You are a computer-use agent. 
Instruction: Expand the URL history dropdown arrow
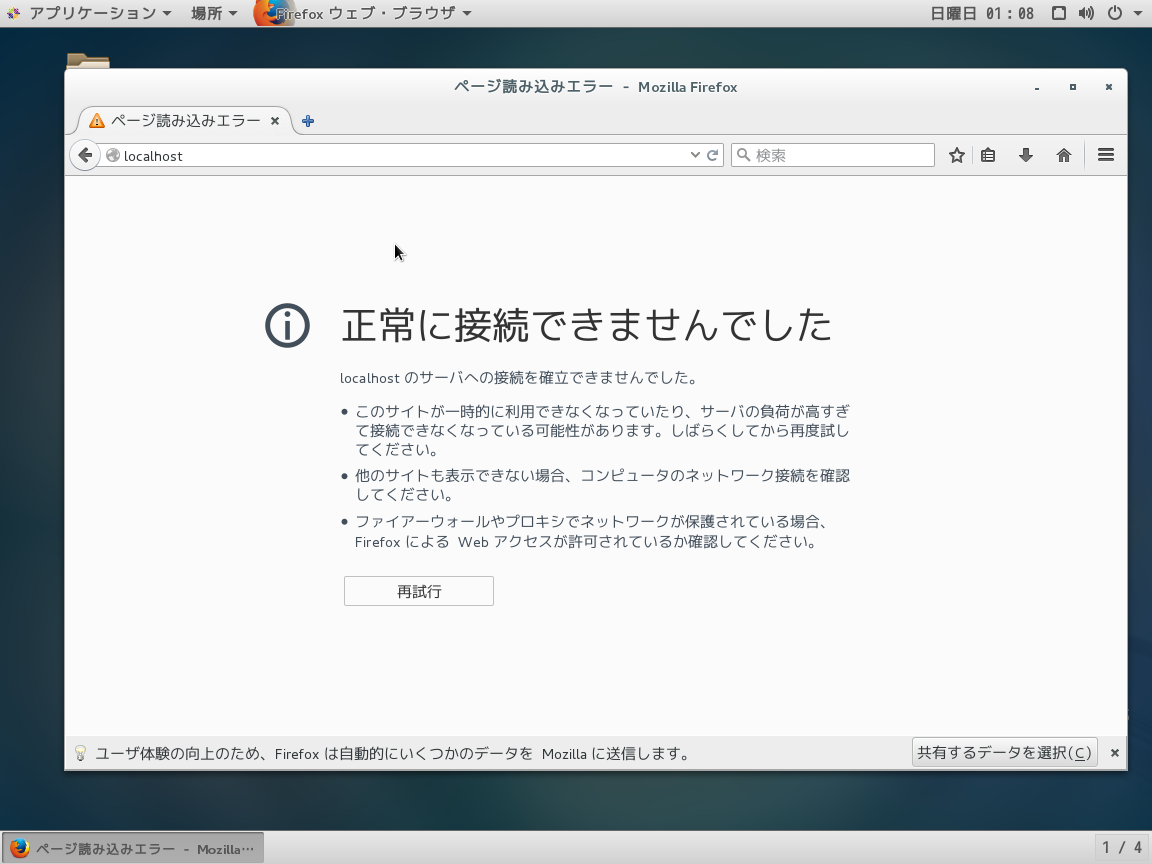[694, 155]
